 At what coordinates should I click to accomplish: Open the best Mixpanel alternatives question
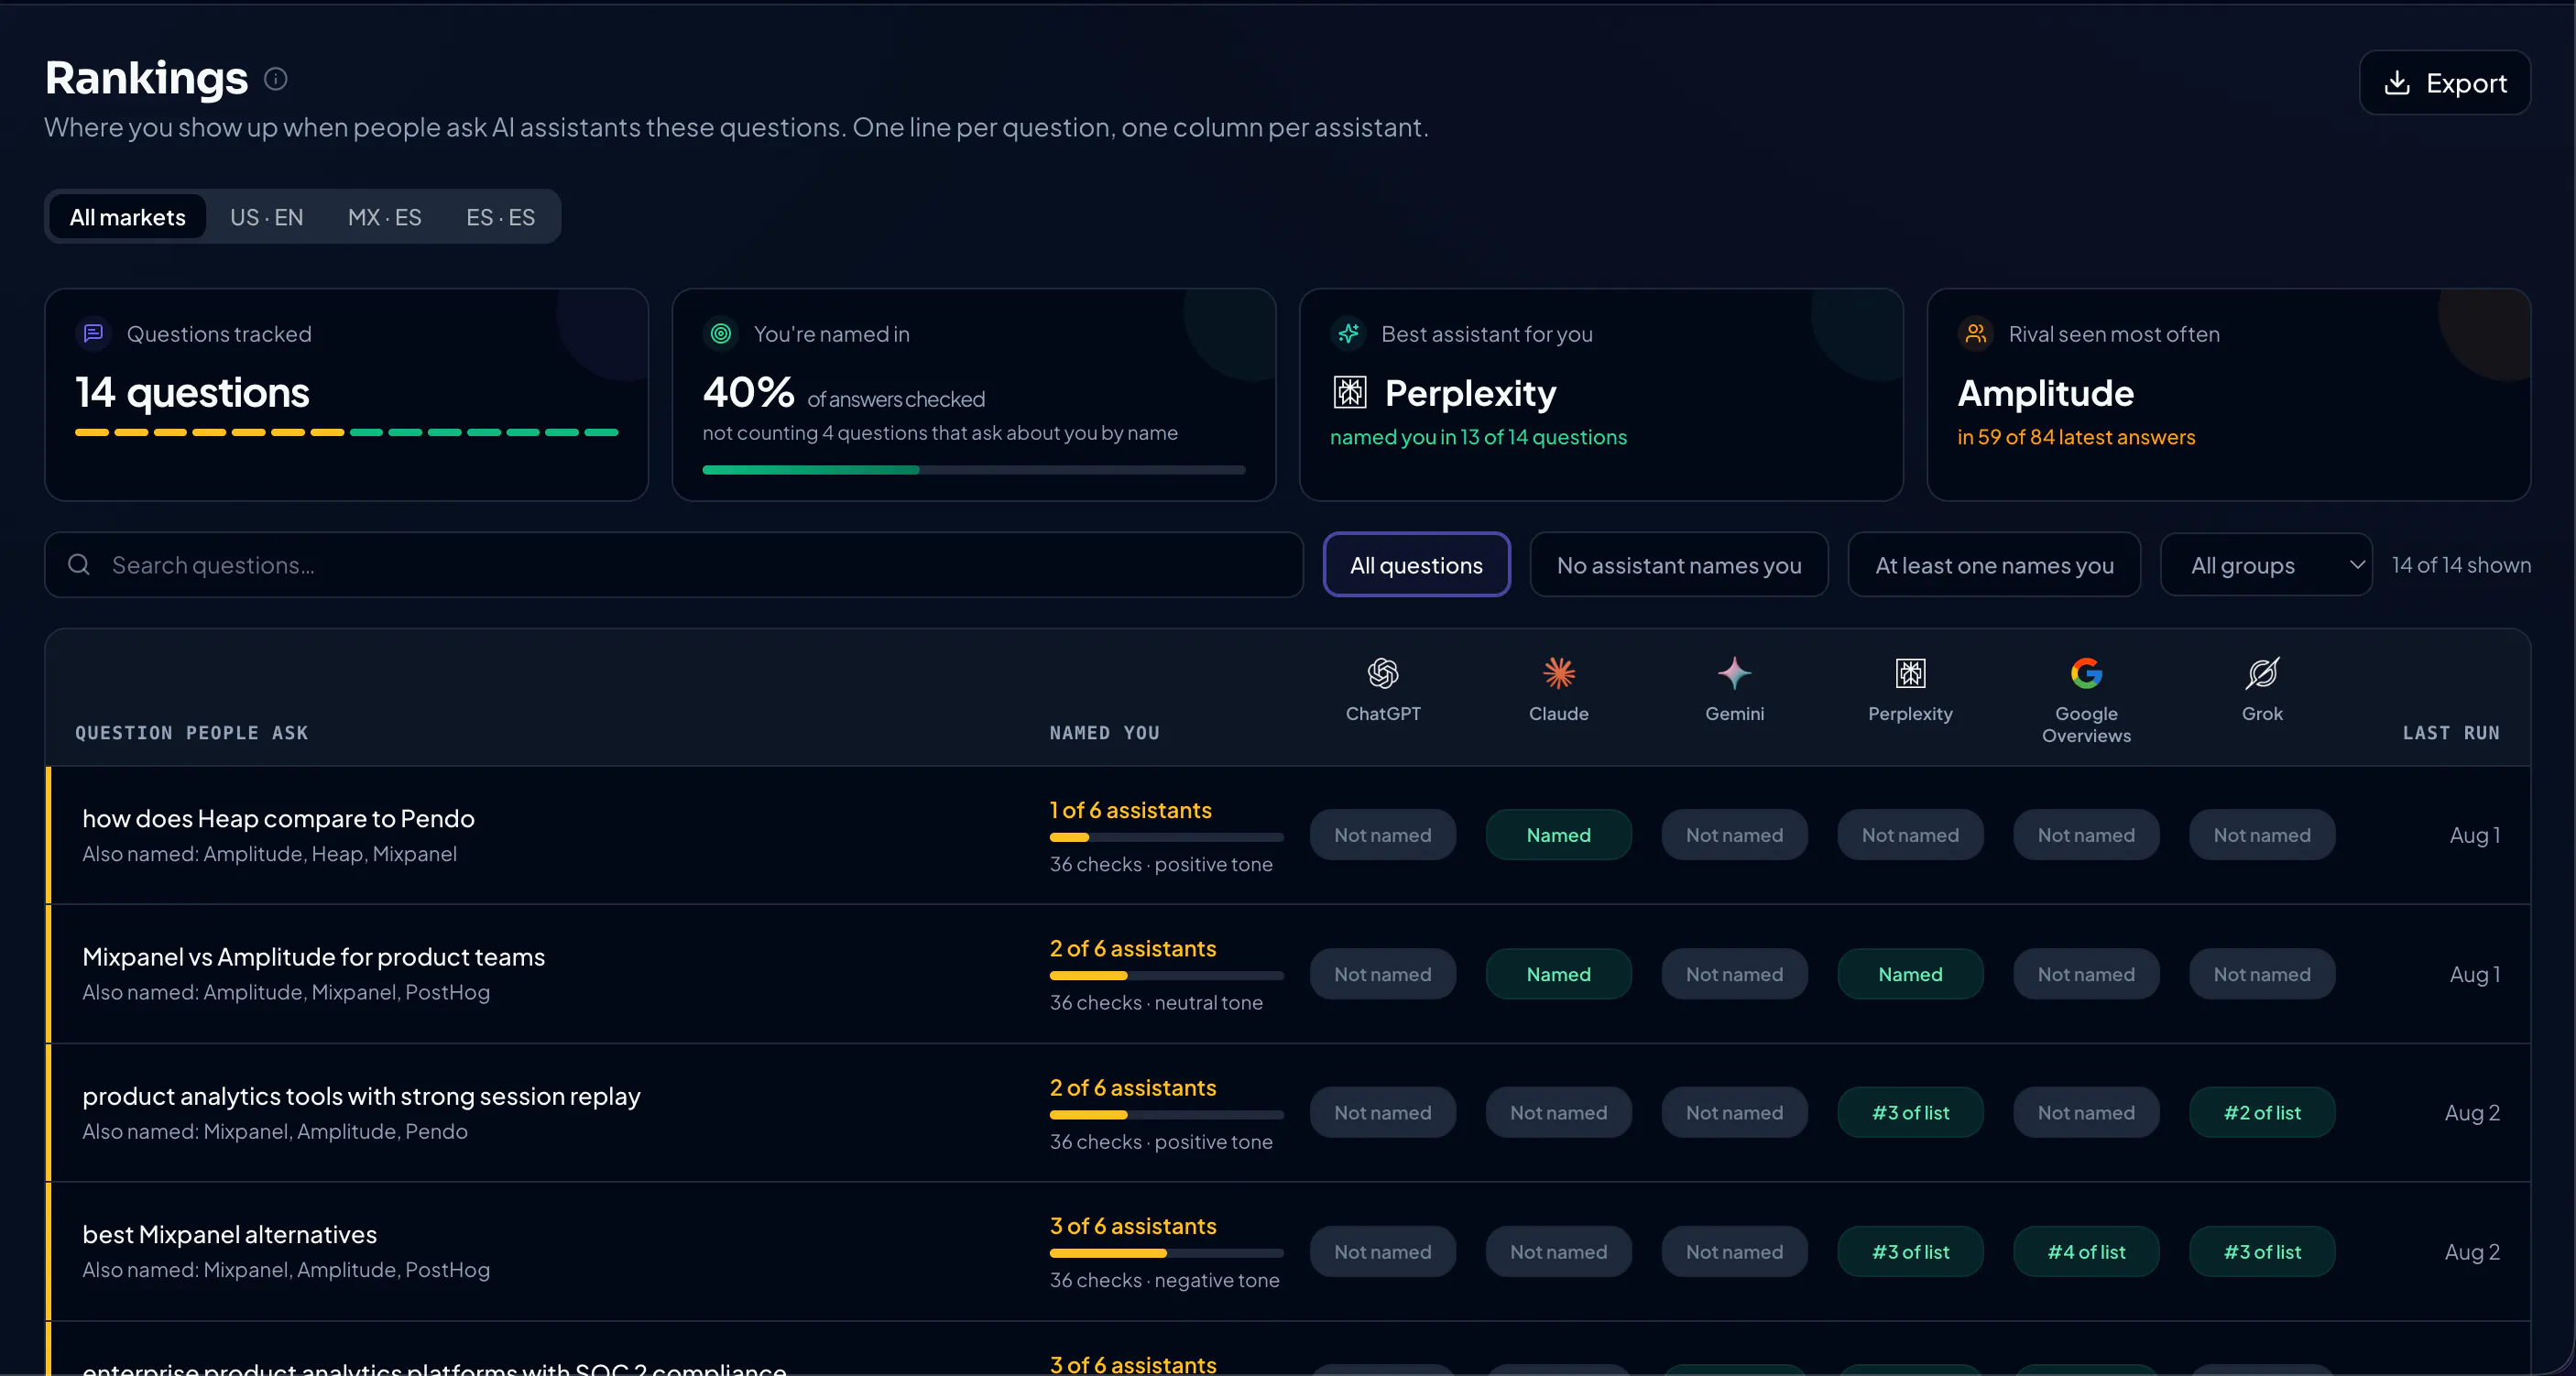(229, 1234)
